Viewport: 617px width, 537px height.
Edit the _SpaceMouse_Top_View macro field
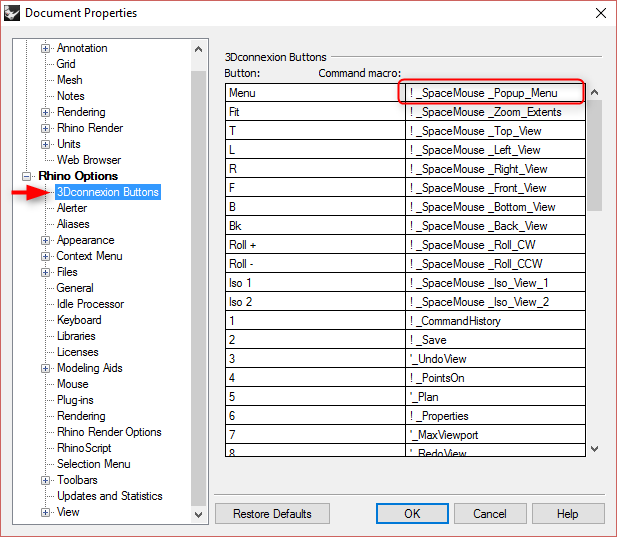(x=495, y=131)
